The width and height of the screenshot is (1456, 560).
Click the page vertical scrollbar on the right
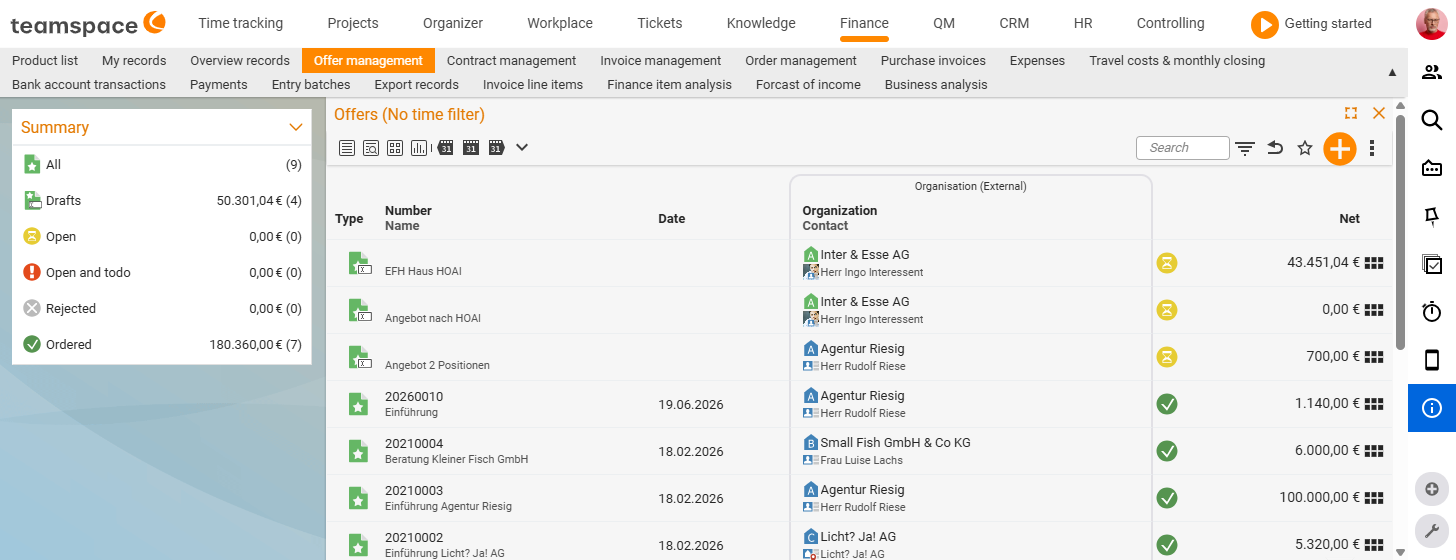1400,232
